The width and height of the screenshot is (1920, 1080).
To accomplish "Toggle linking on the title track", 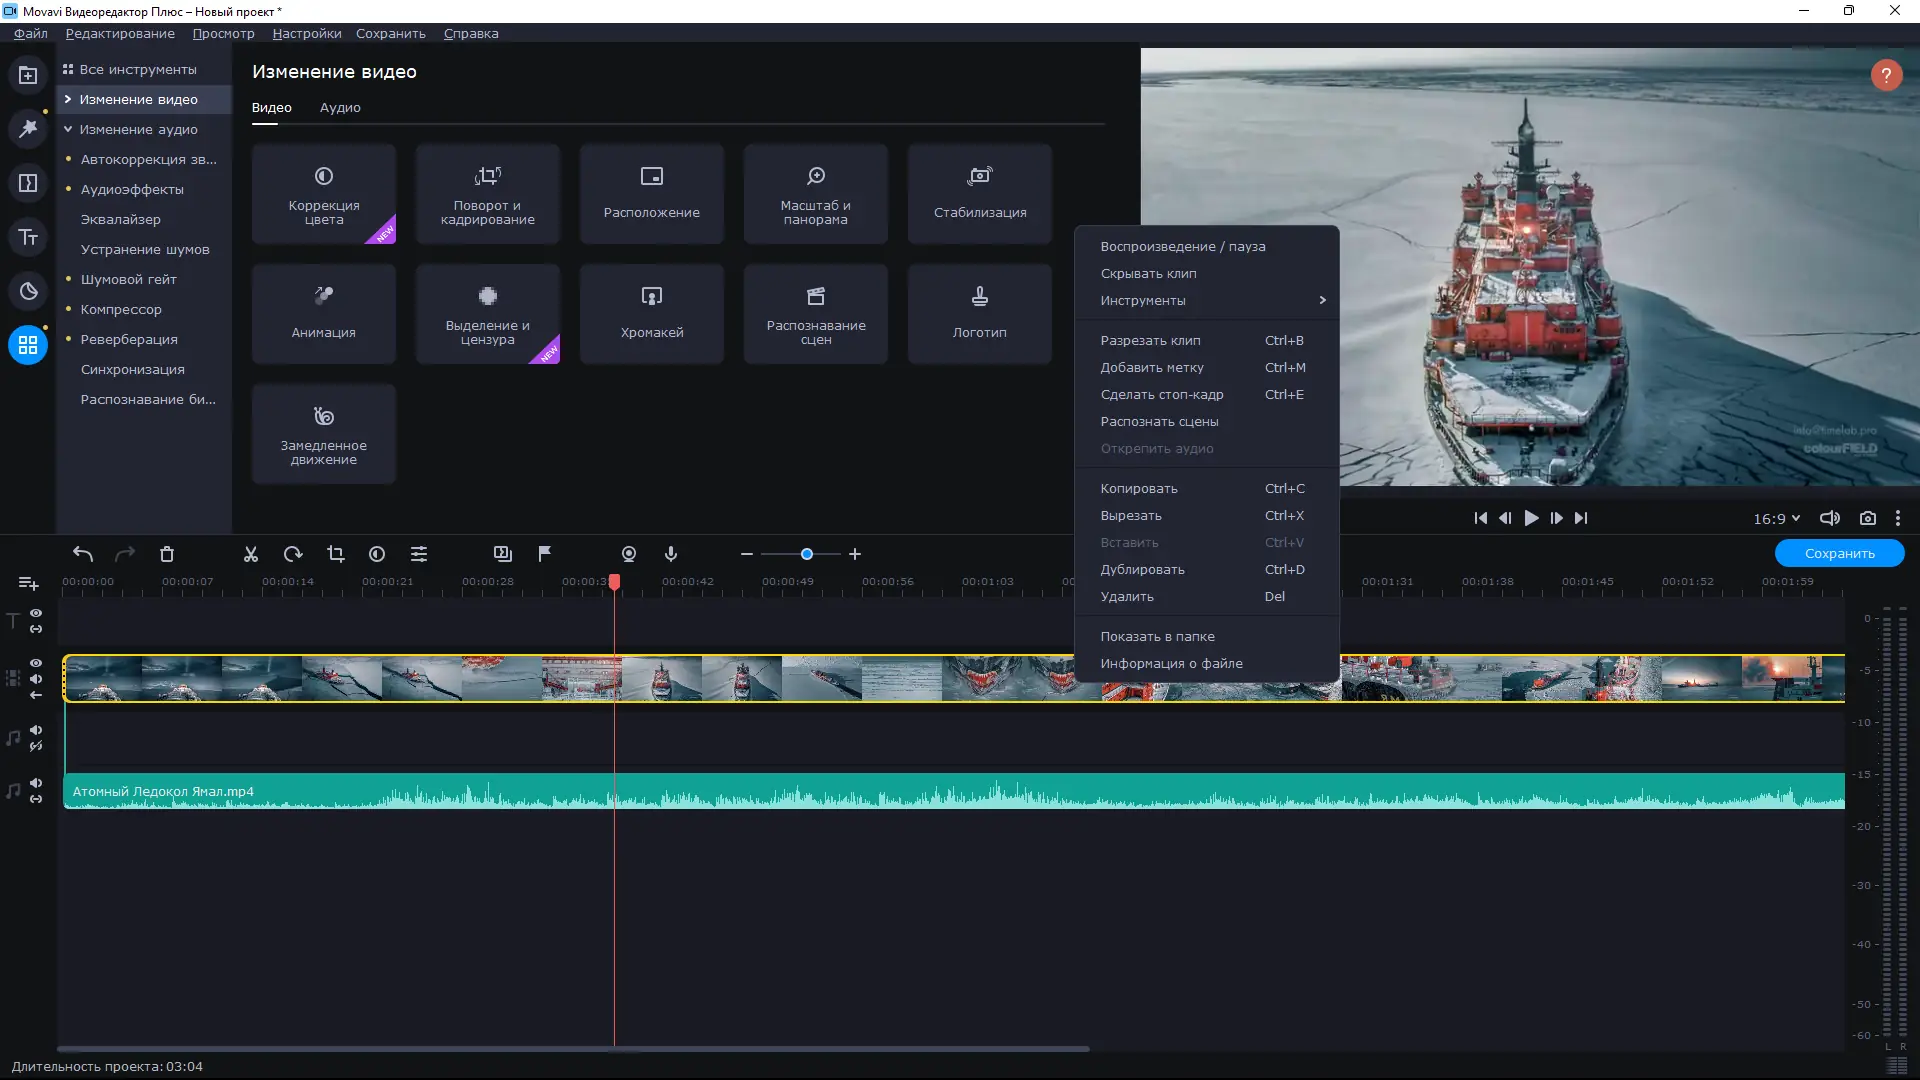I will pyautogui.click(x=36, y=629).
